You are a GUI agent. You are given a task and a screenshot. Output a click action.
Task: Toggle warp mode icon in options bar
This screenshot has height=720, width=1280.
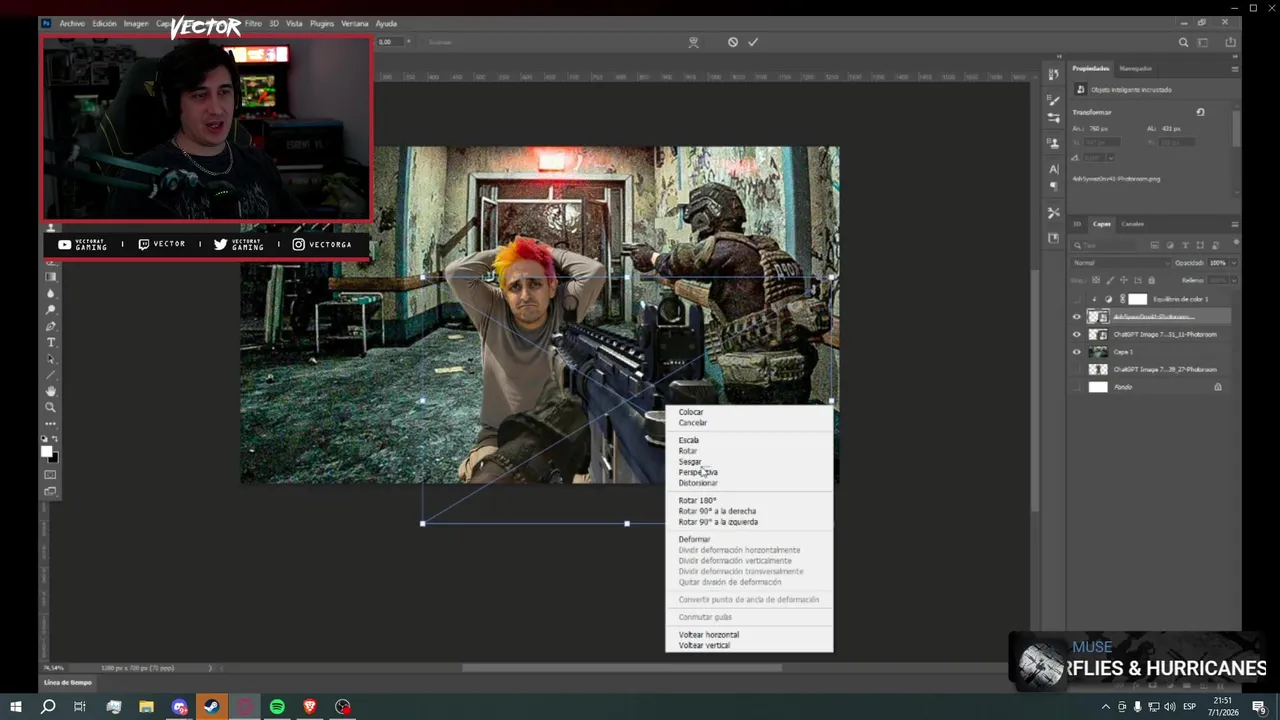[x=693, y=42]
